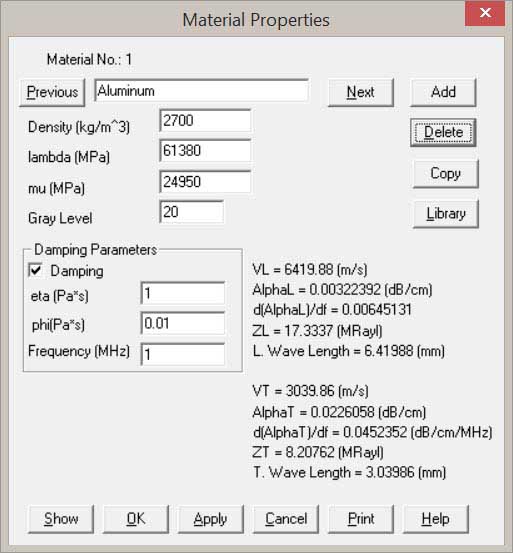The image size is (513, 553).
Task: Select the Density input field
Action: 205,121
